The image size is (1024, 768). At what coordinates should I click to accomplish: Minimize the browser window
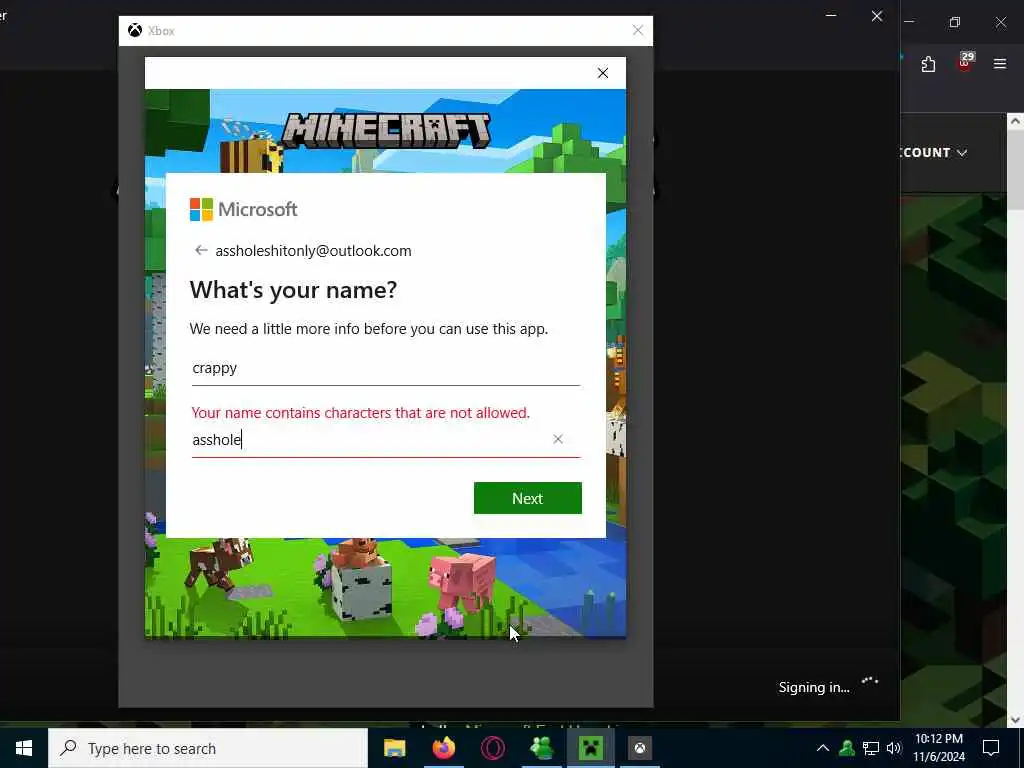pyautogui.click(x=909, y=22)
